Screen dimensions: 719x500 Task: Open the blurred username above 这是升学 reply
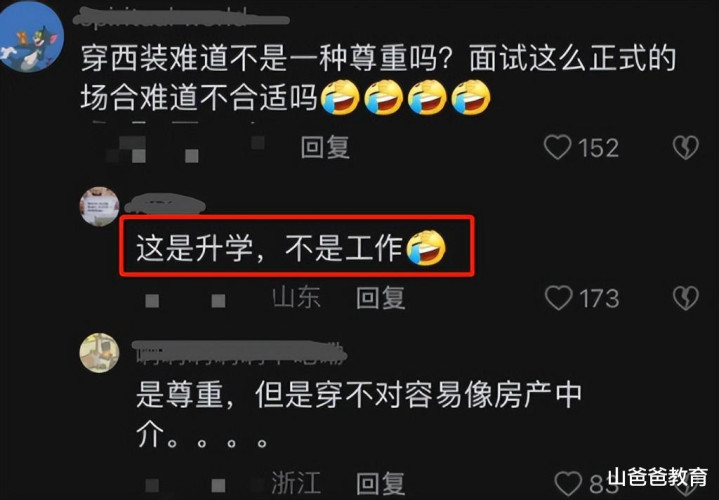(x=165, y=204)
